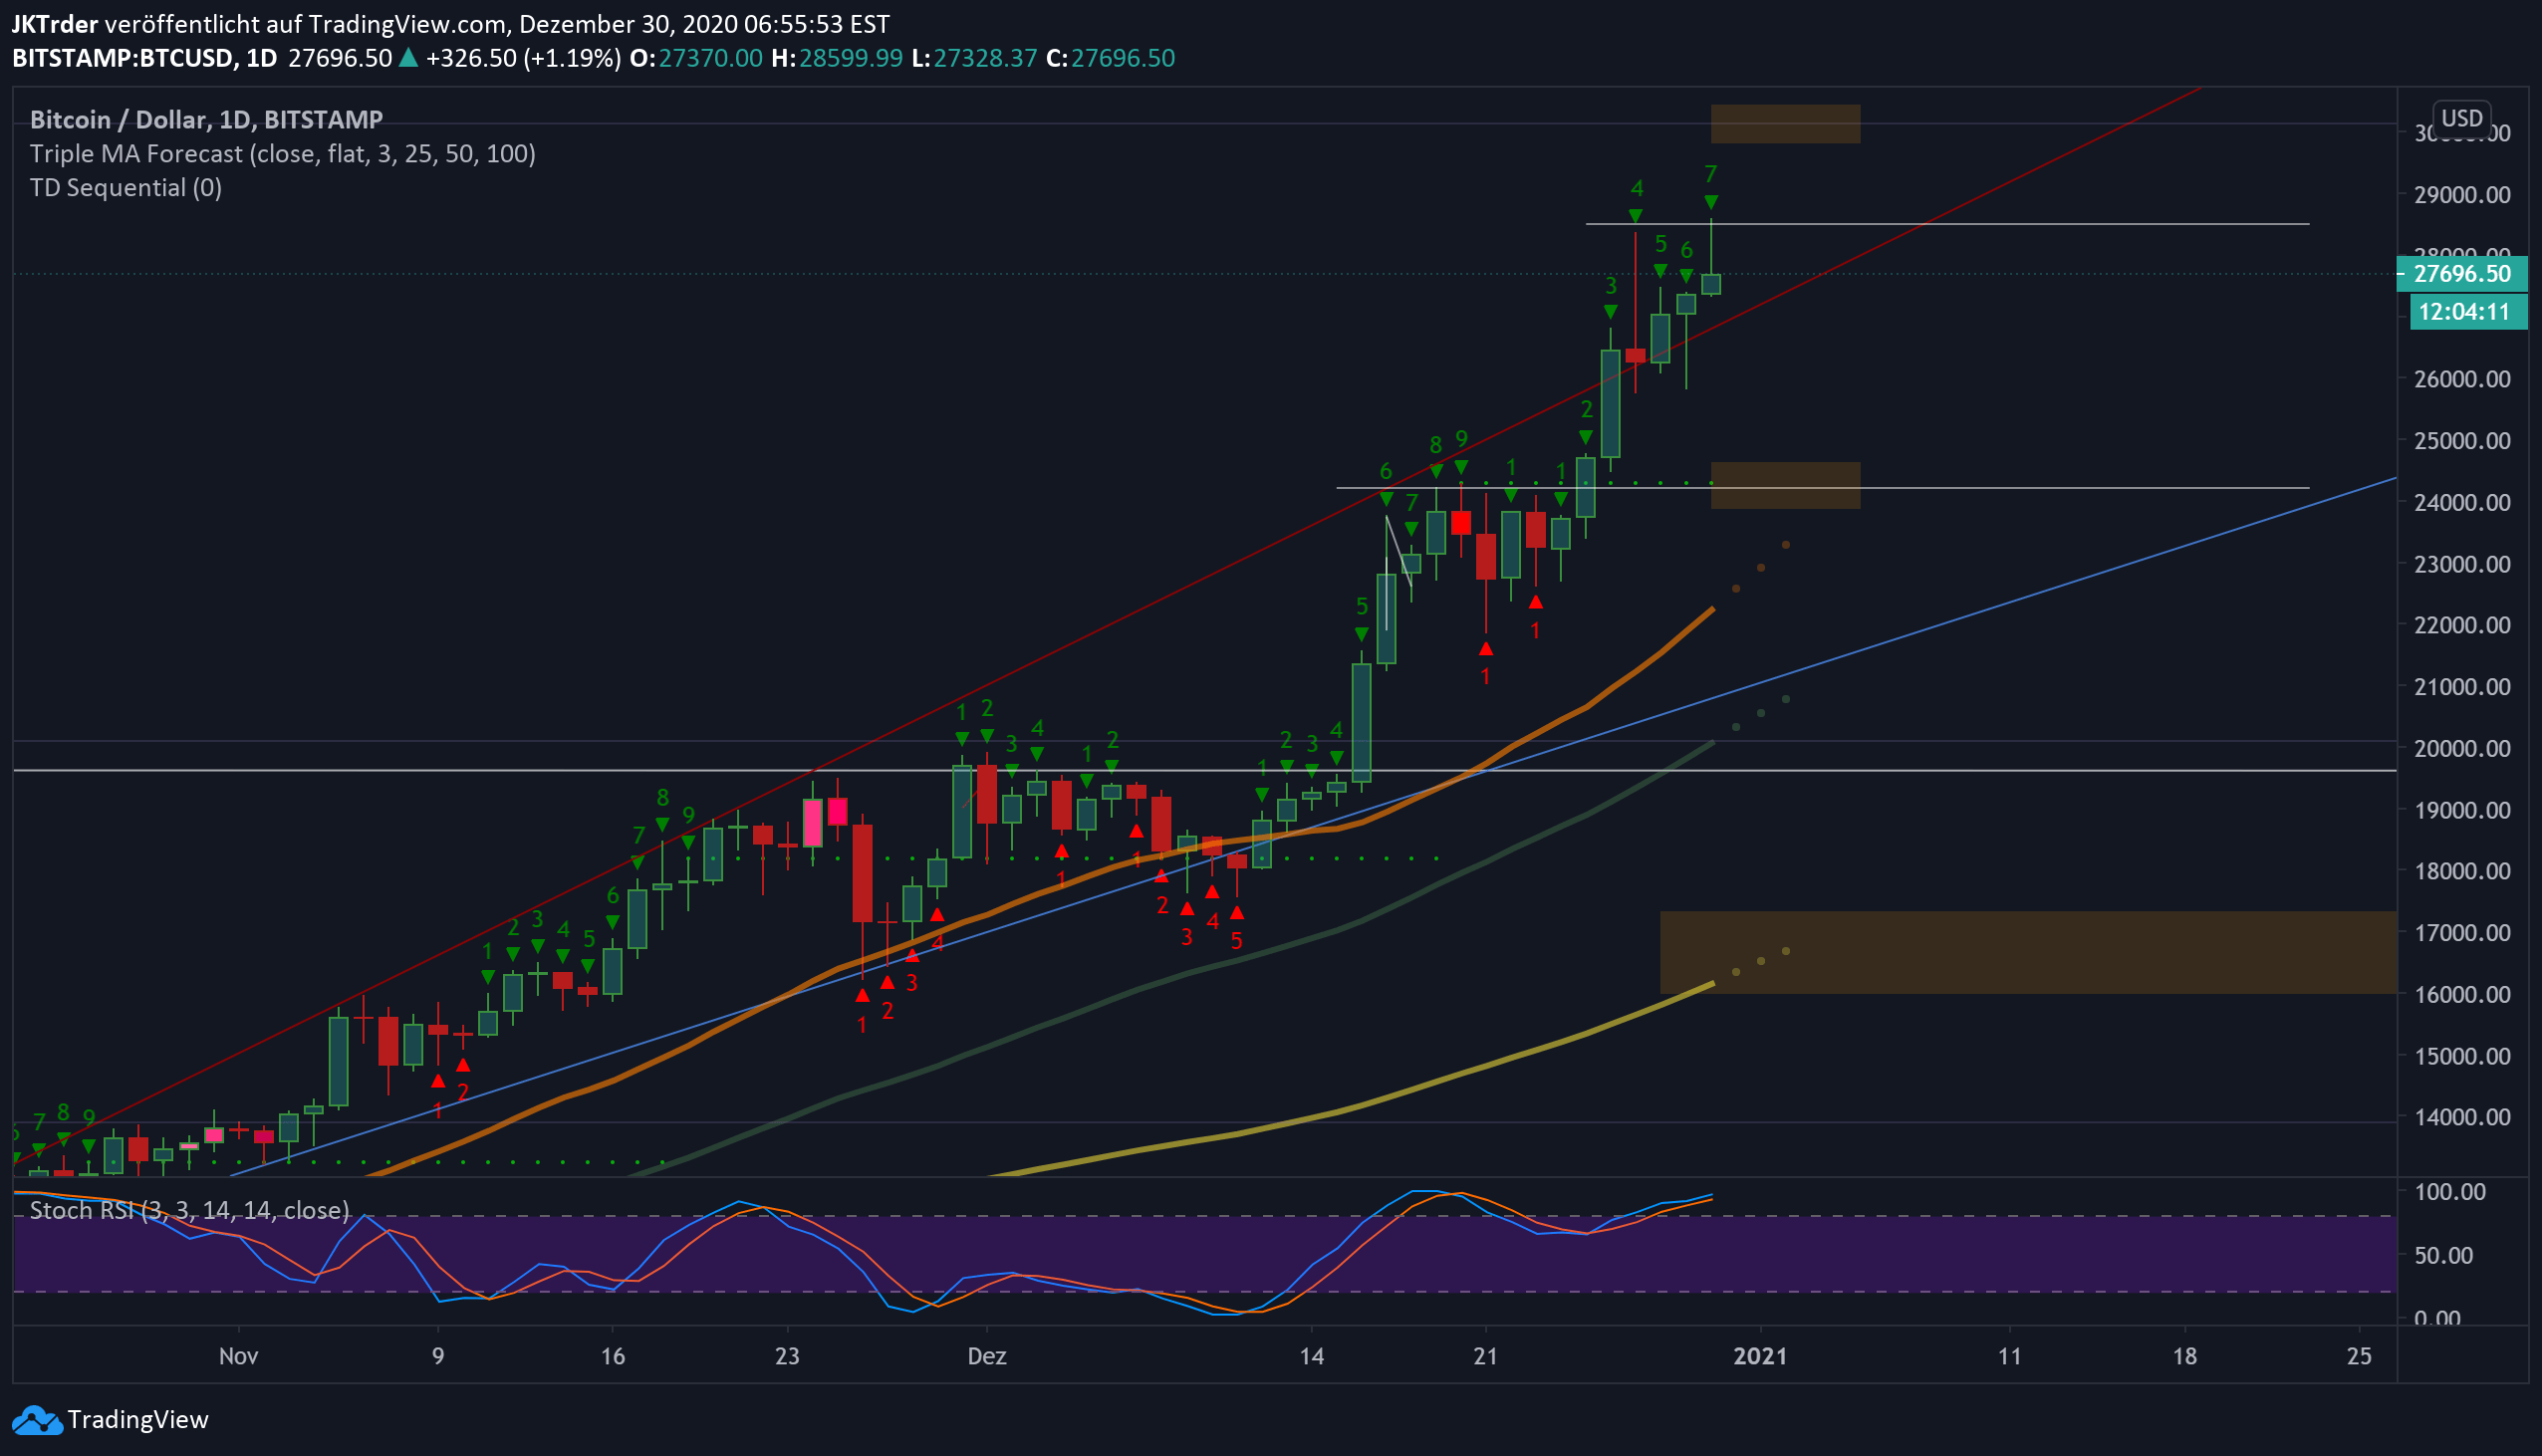Click the 19000.00 price axis label
The height and width of the screenshot is (1456, 2542).
click(x=2462, y=810)
